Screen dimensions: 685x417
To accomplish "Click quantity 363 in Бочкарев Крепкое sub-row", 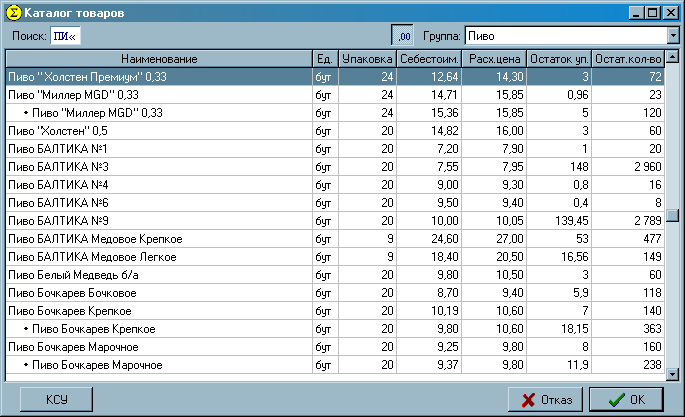I will [652, 329].
